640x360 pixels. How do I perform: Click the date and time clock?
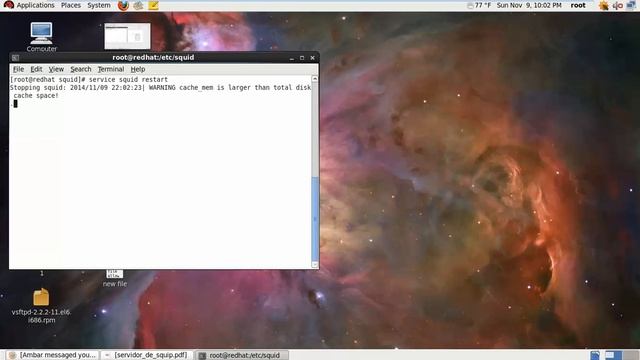[x=529, y=5]
